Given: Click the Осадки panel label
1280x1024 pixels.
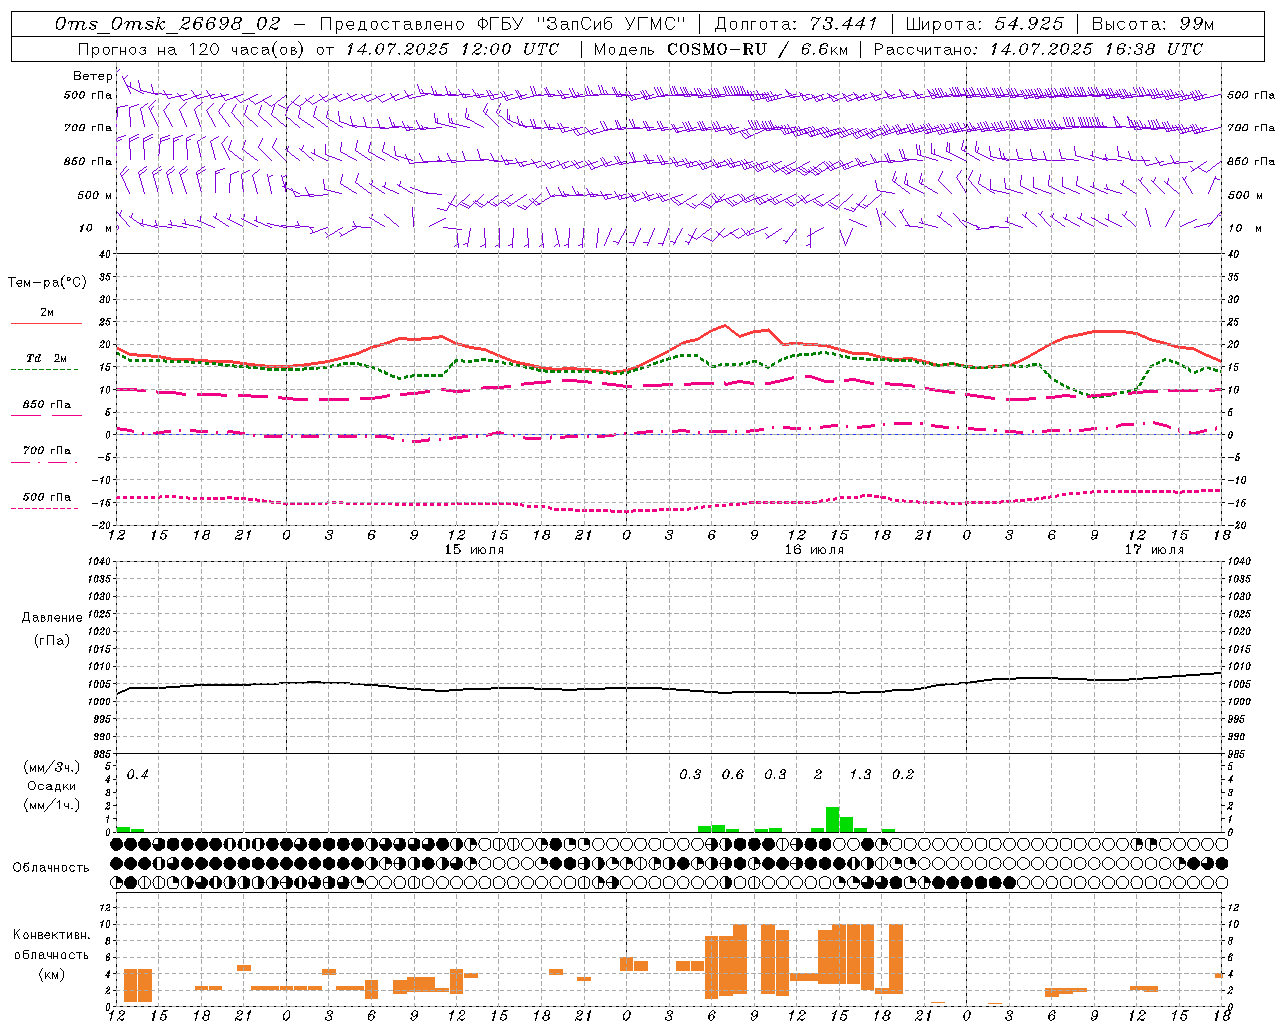Looking at the screenshot, I should [52, 786].
